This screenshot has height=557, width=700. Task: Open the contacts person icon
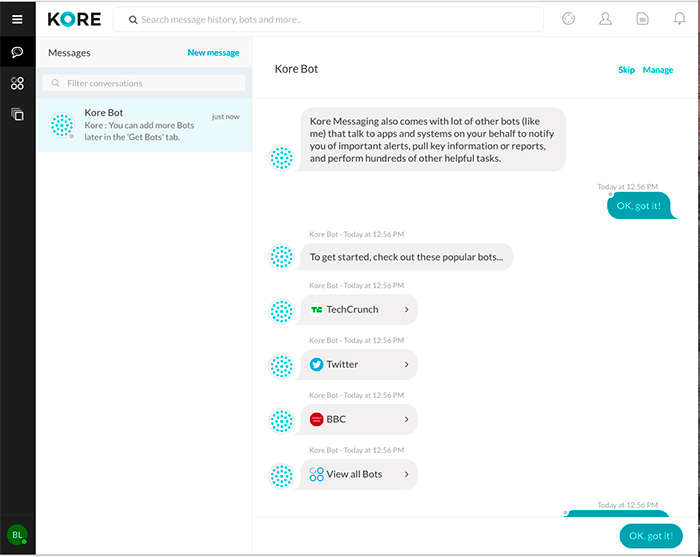(x=605, y=19)
